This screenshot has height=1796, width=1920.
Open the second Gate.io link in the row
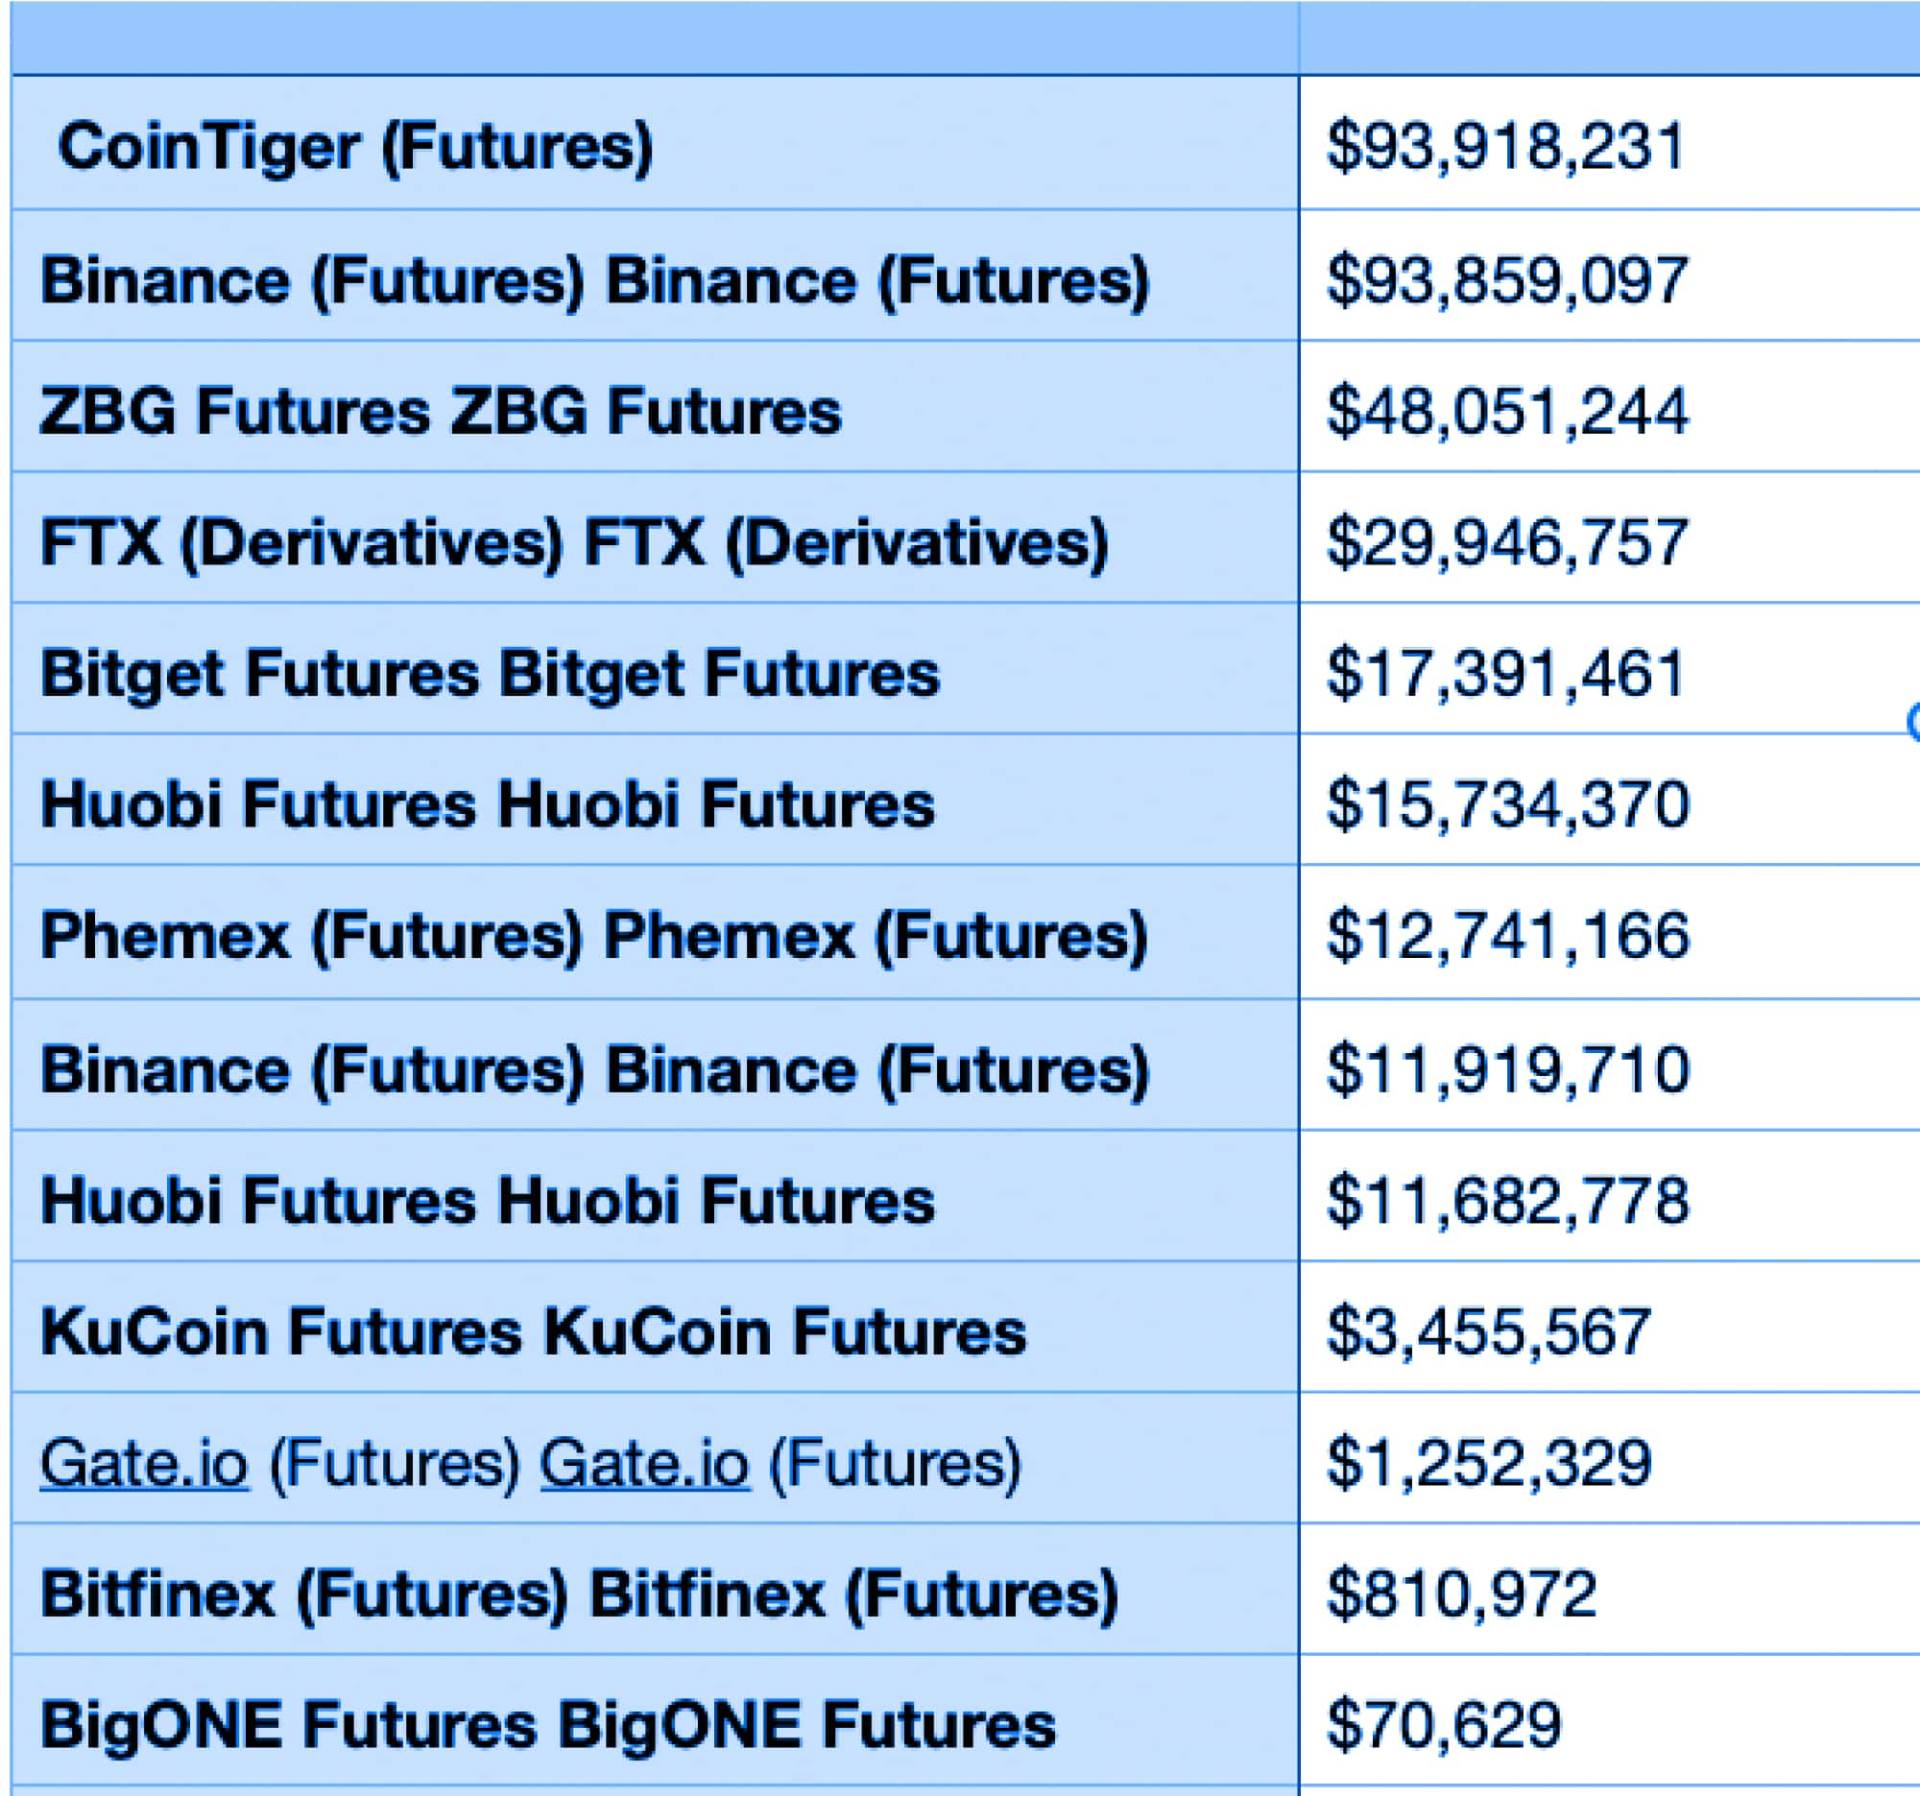tap(645, 1463)
